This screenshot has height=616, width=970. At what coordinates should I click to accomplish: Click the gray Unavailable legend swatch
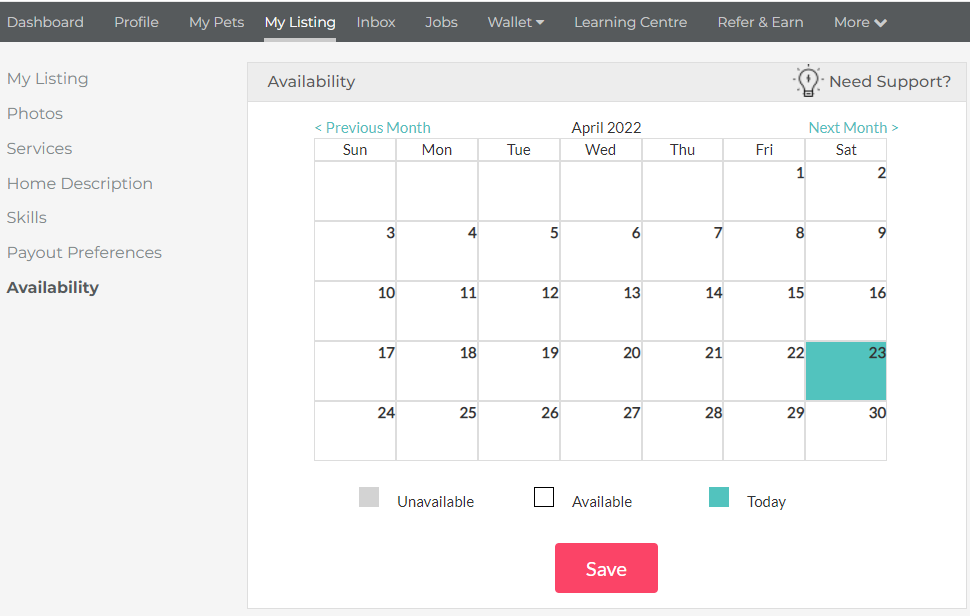coord(369,497)
